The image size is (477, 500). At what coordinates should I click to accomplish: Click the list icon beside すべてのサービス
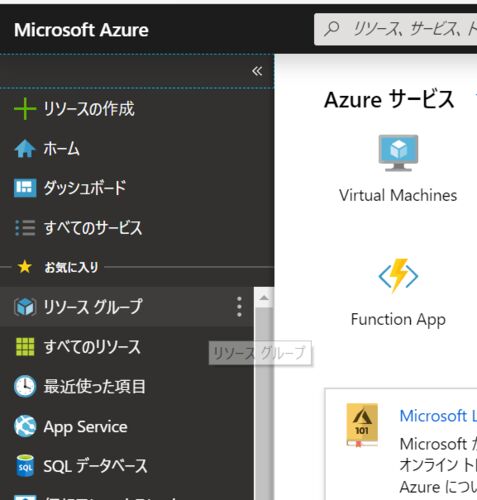(x=25, y=228)
